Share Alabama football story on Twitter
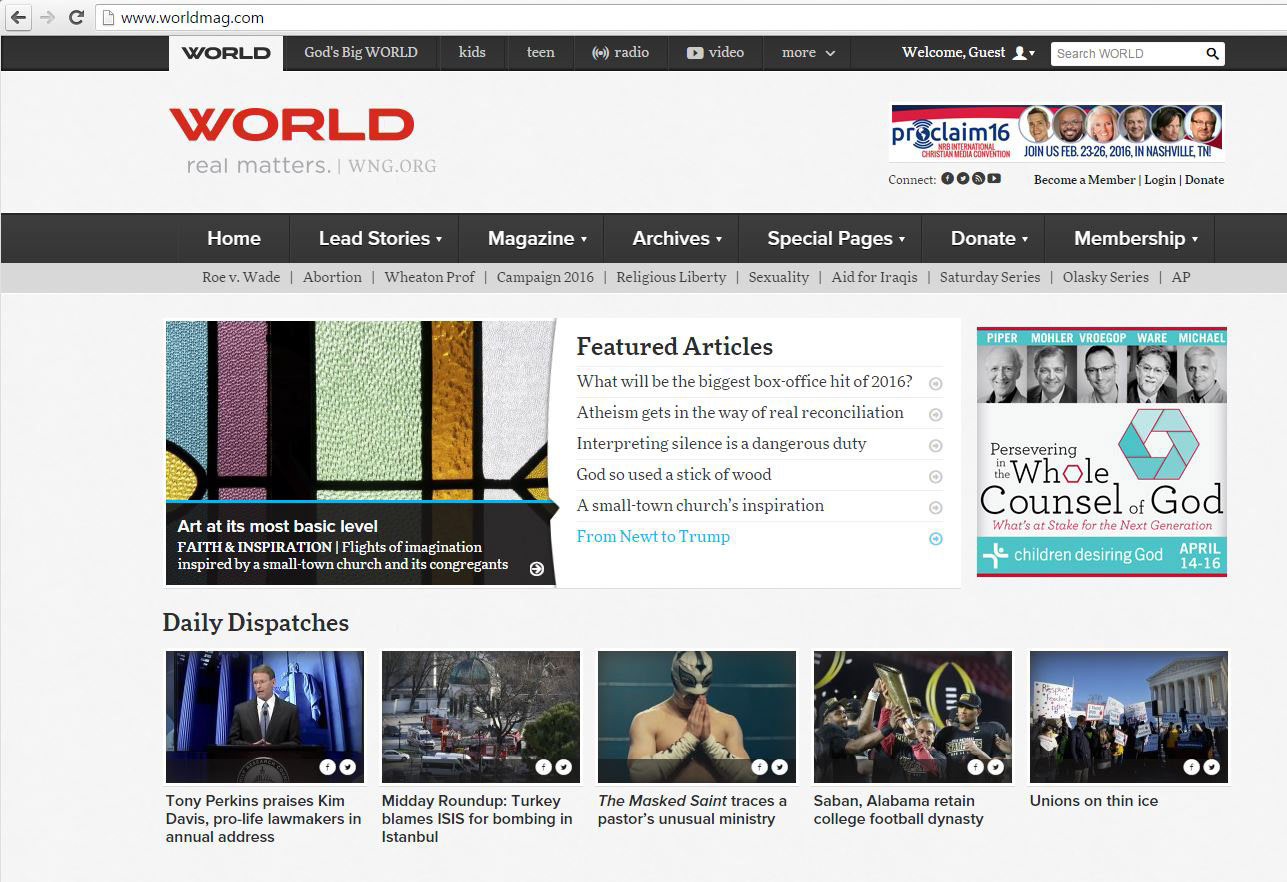The height and width of the screenshot is (882, 1287). click(995, 767)
